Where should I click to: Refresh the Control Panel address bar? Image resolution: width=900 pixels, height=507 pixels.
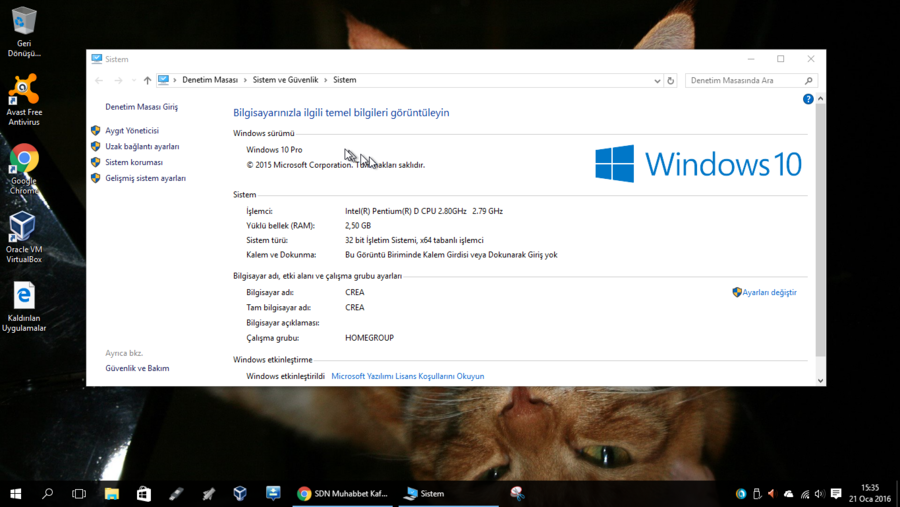coord(670,80)
